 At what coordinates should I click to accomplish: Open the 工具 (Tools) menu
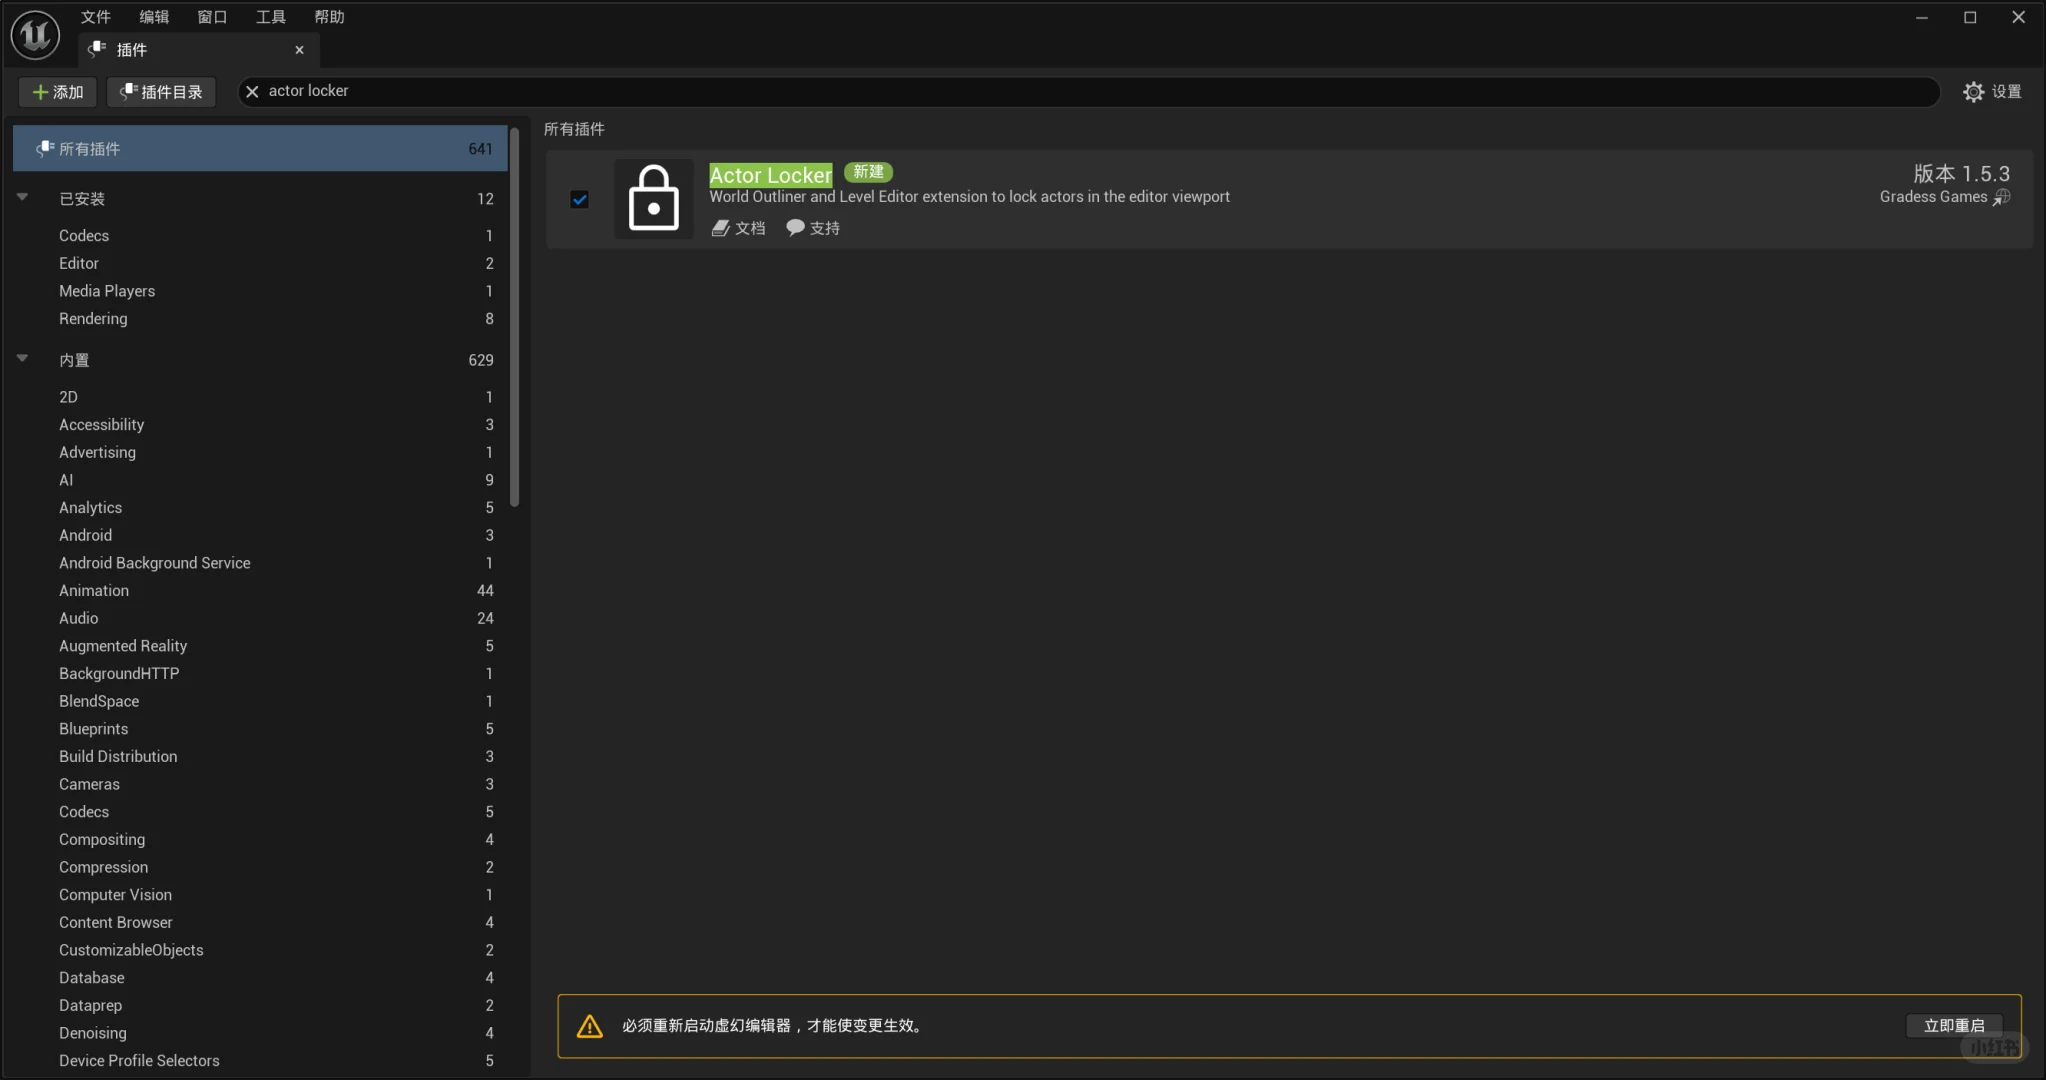coord(270,16)
